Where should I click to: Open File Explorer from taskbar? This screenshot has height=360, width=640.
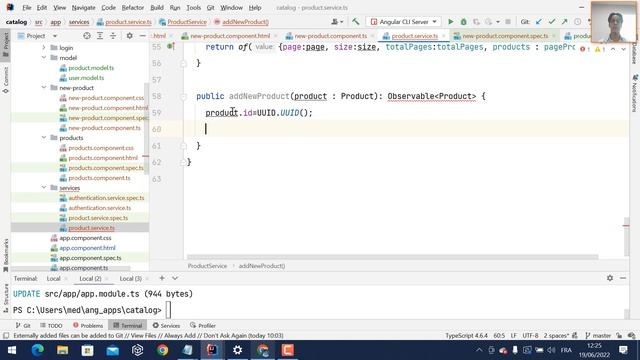coord(62,350)
